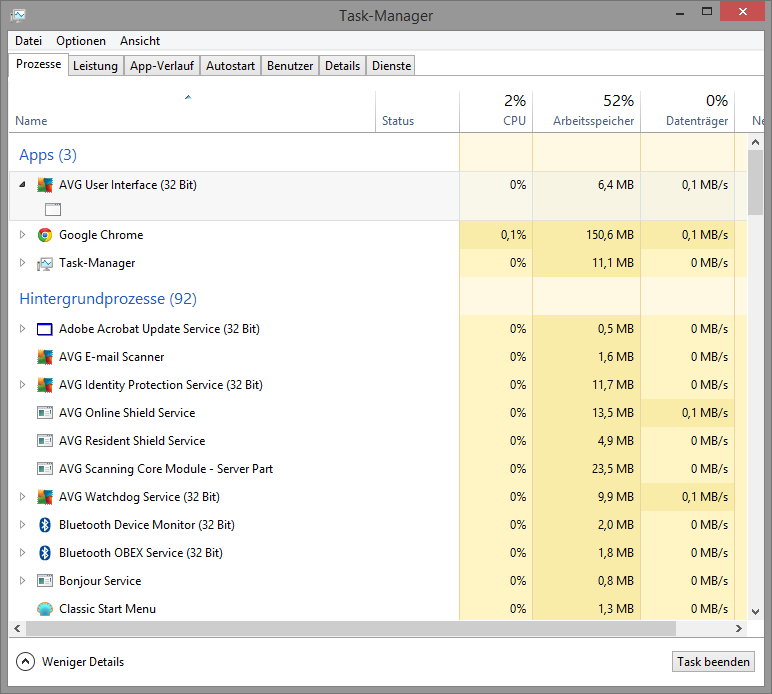772x694 pixels.
Task: Click the Apps (3) group heading
Action: pyautogui.click(x=48, y=155)
